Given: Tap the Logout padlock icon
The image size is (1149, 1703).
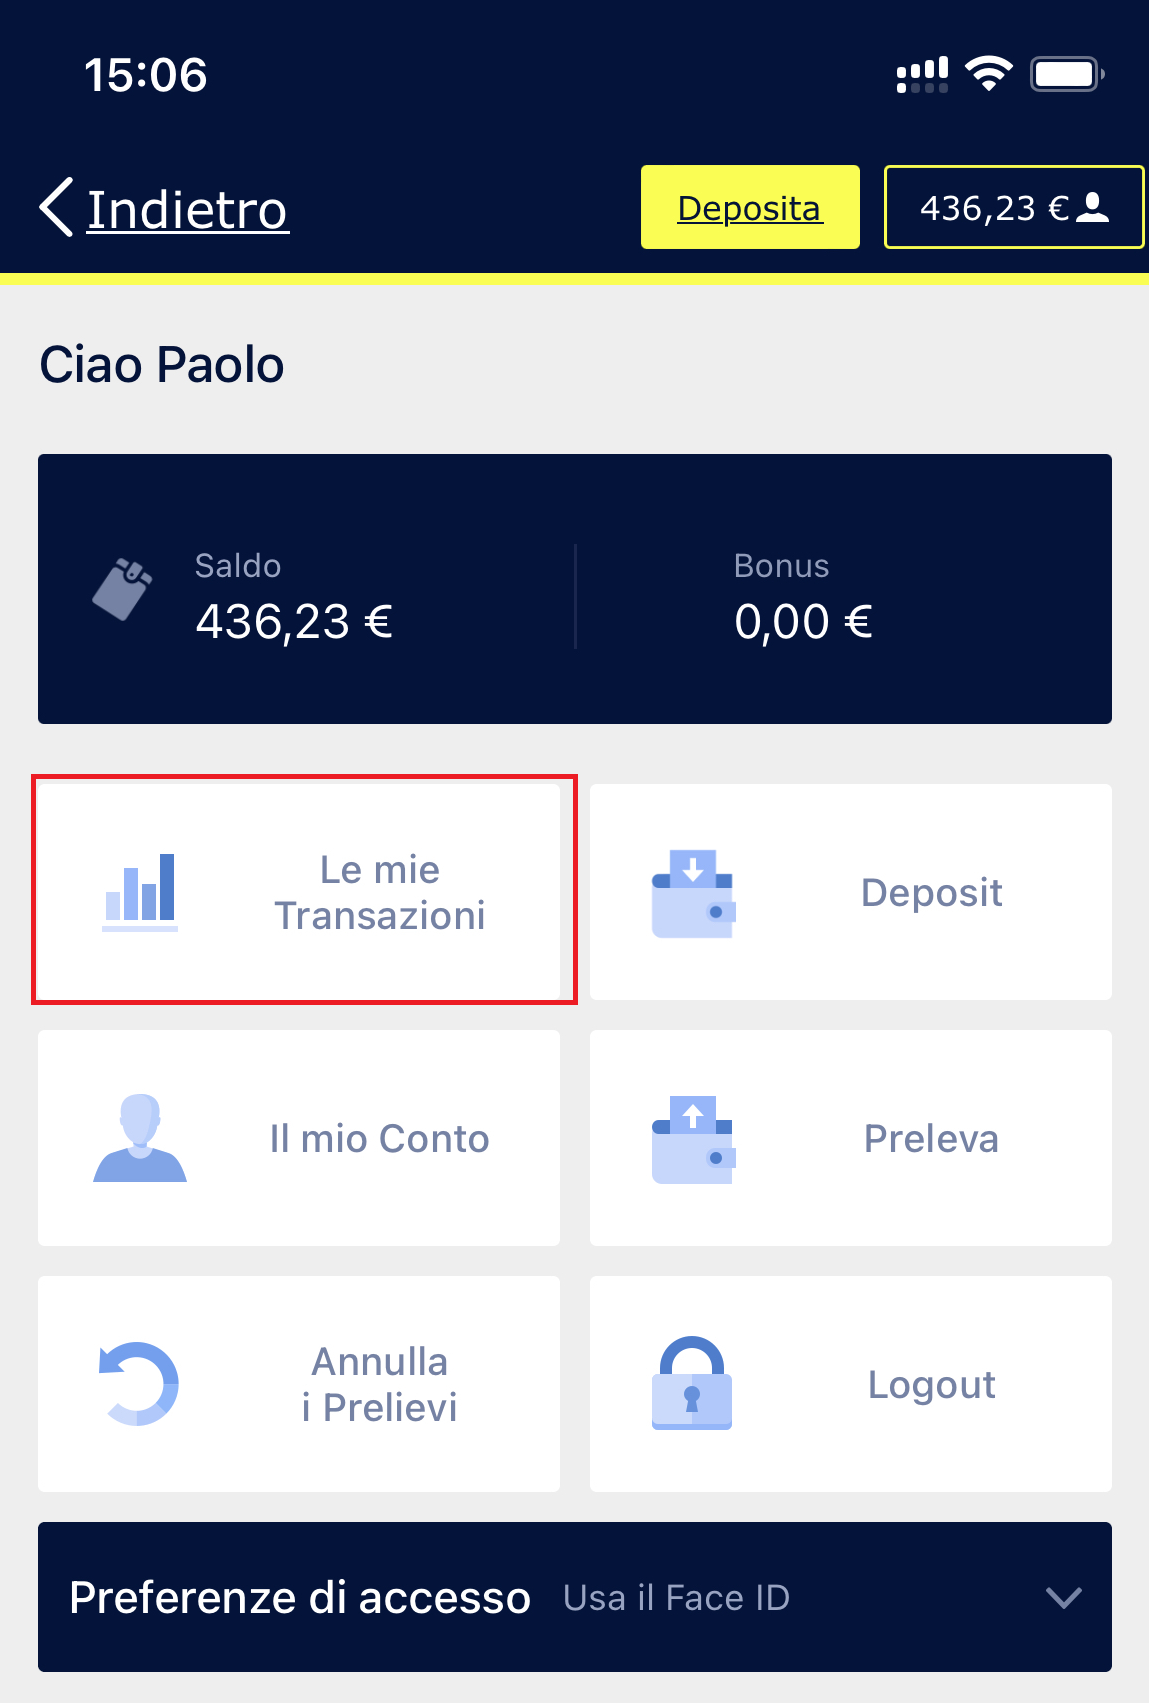Looking at the screenshot, I should 692,1383.
